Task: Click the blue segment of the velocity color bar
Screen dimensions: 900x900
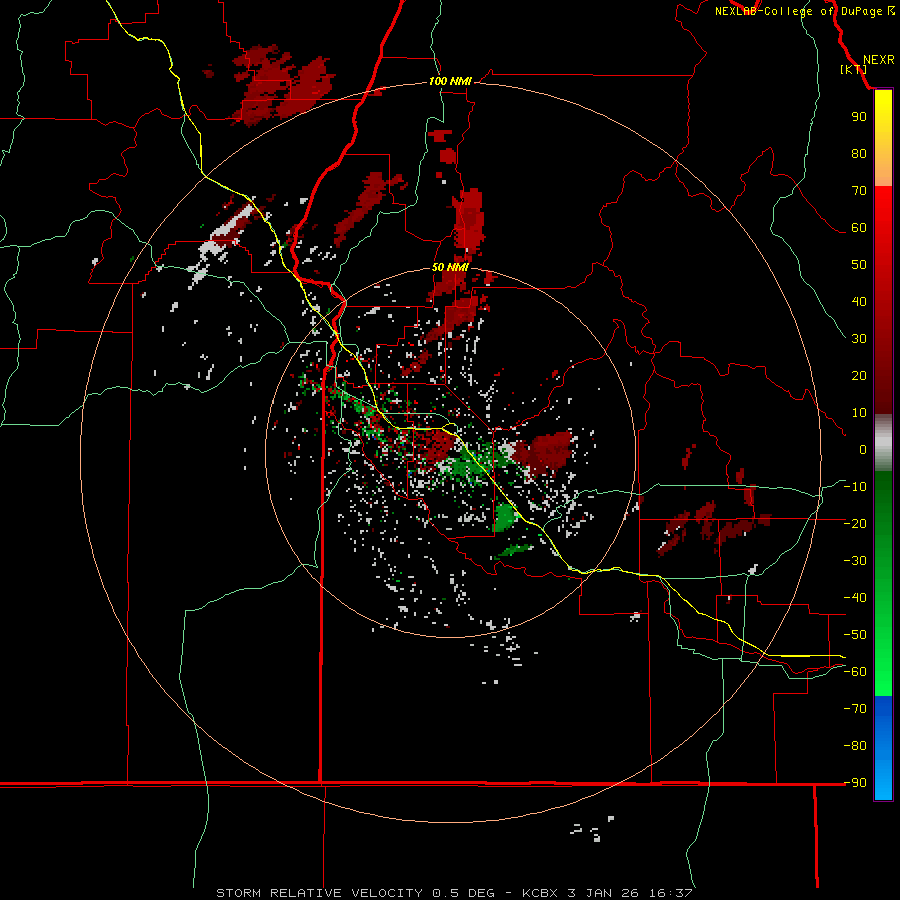Action: [x=883, y=748]
